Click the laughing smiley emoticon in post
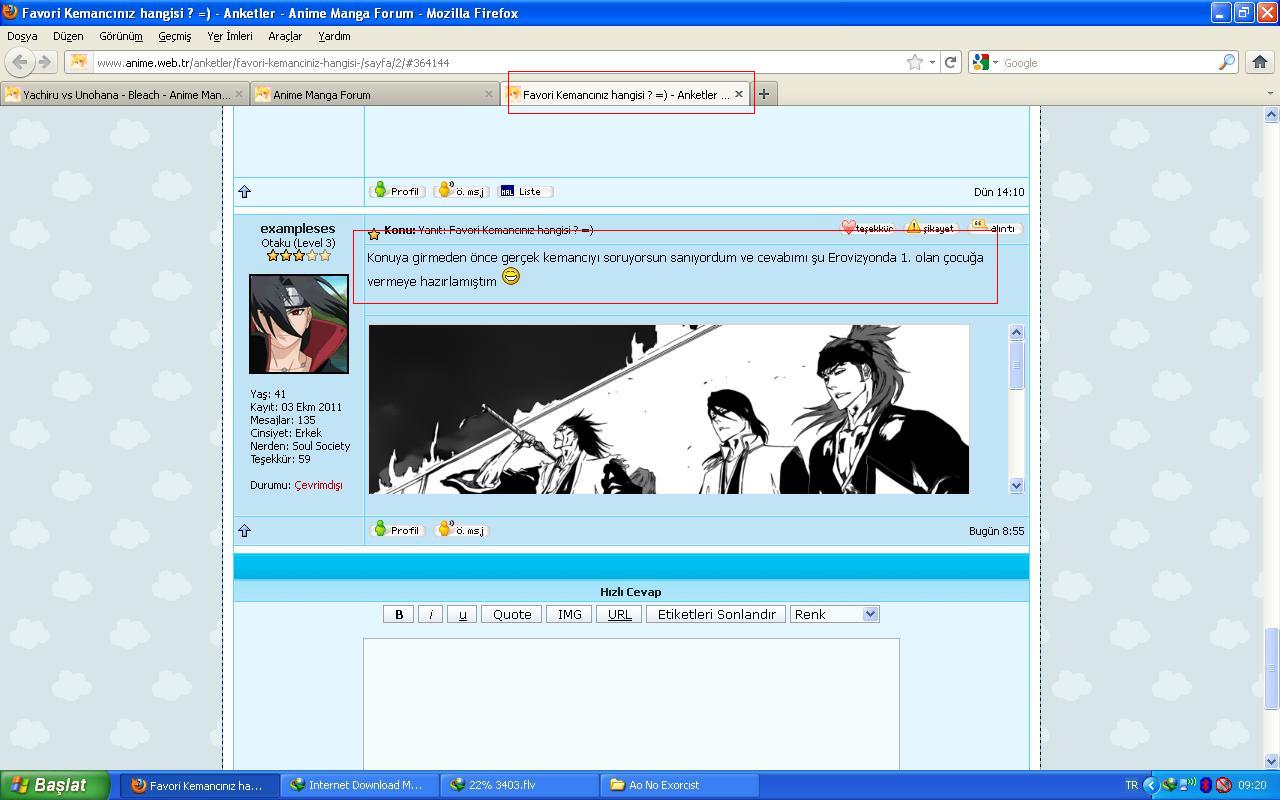This screenshot has width=1280, height=800. [x=511, y=277]
